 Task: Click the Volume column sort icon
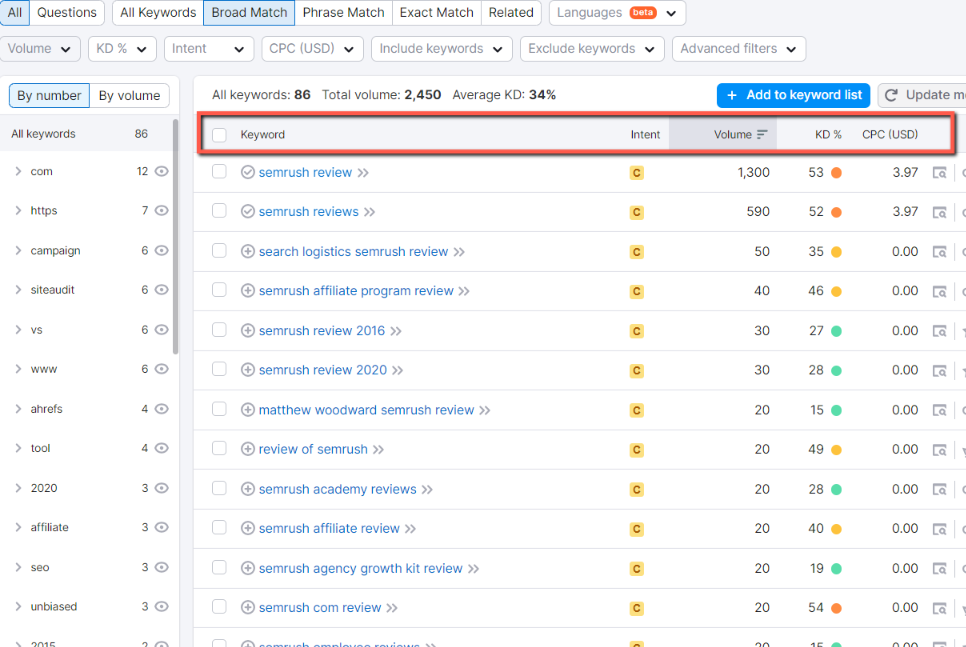pyautogui.click(x=762, y=134)
